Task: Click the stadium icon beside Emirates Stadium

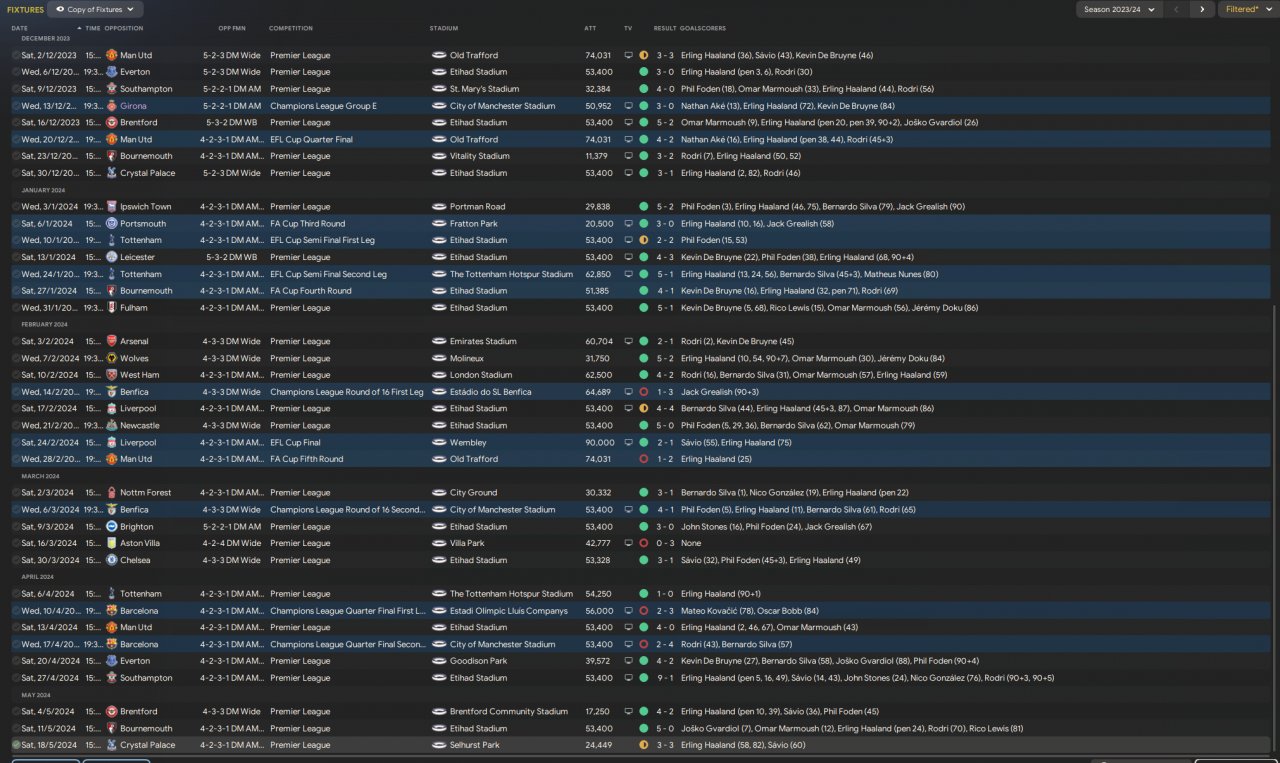Action: [x=439, y=341]
